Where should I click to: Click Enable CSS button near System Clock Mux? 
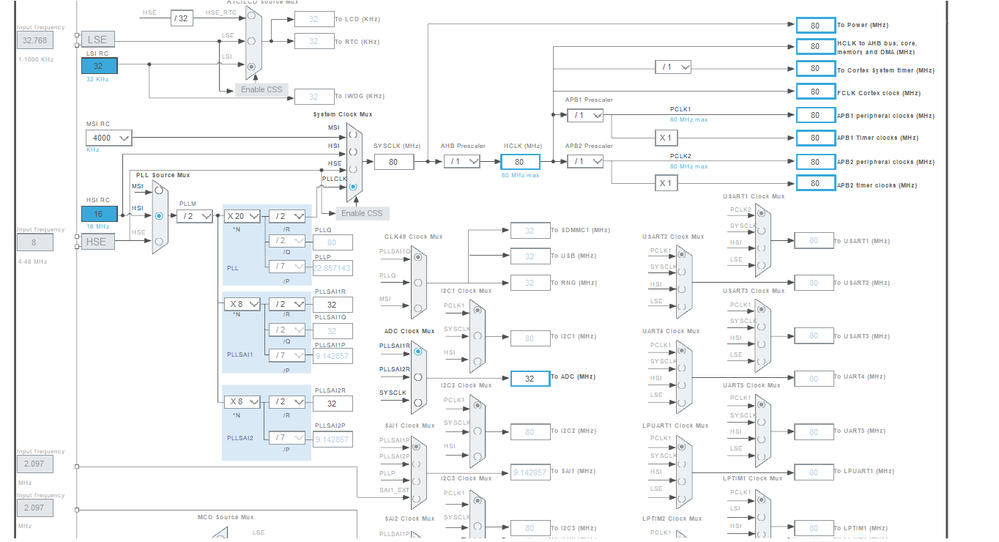362,213
